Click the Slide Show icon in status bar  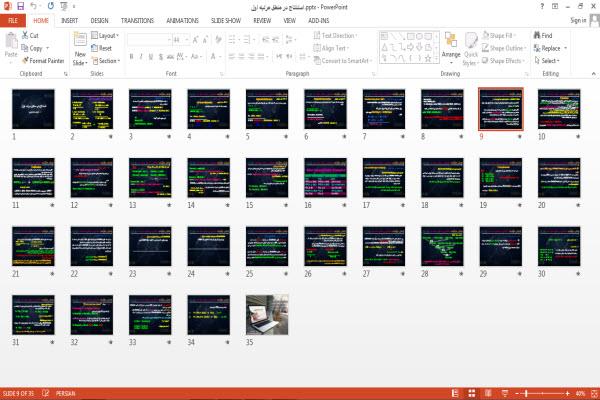pyautogui.click(x=505, y=393)
